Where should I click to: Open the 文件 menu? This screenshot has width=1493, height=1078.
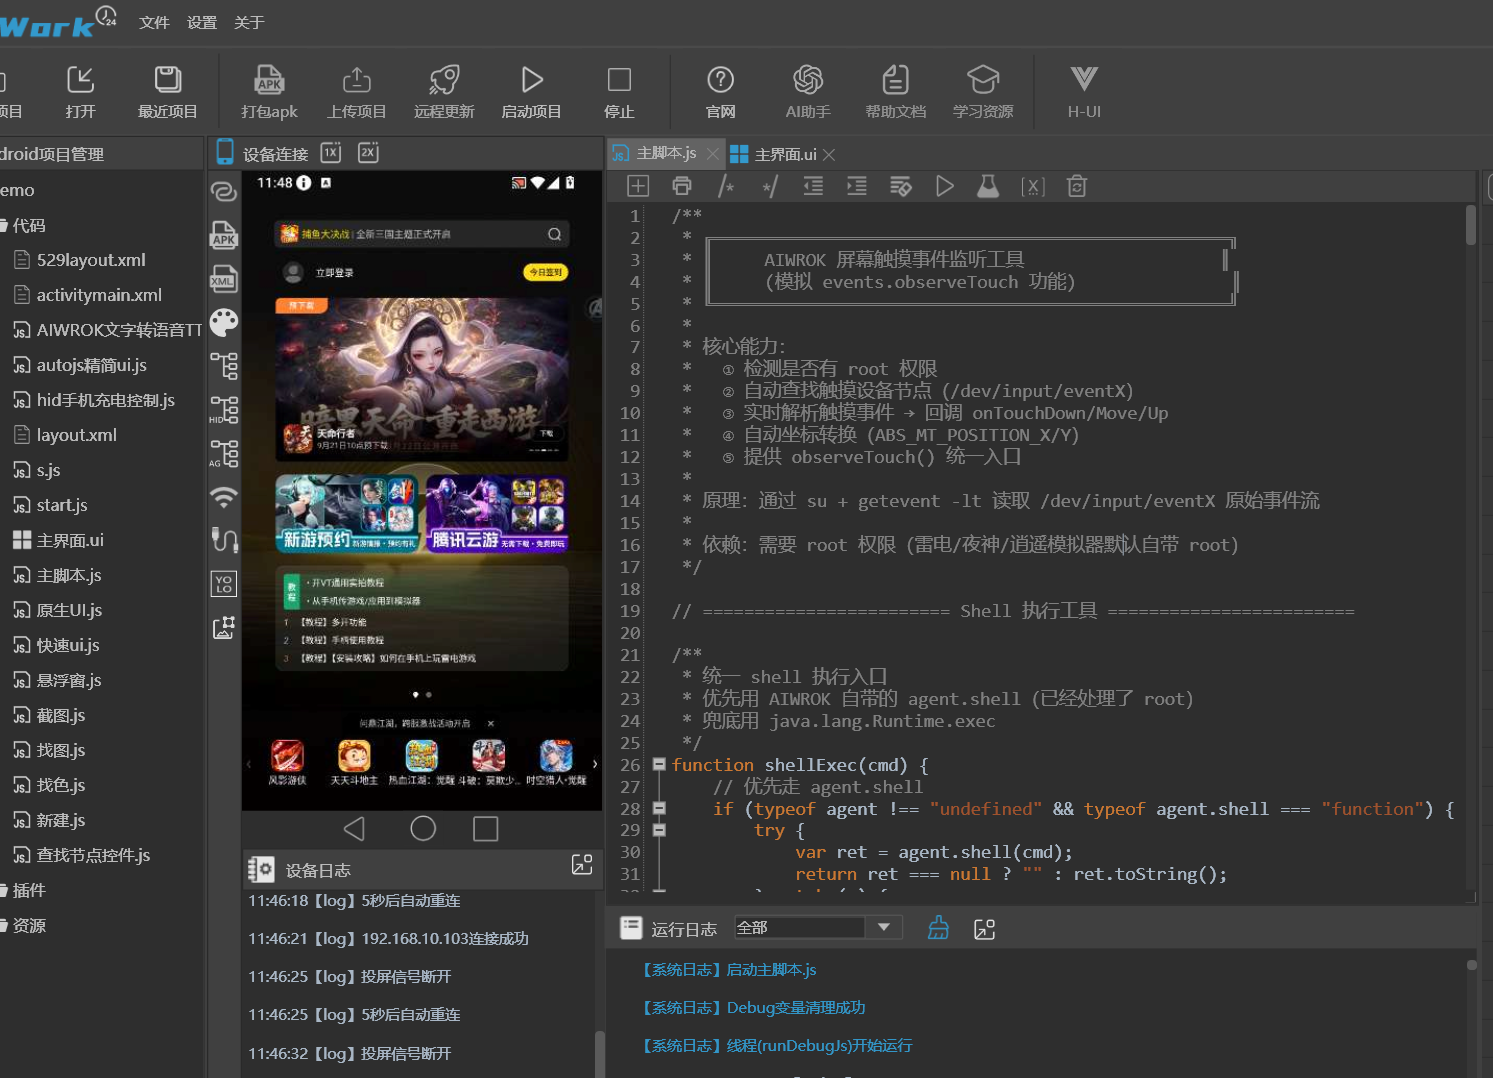click(x=154, y=22)
